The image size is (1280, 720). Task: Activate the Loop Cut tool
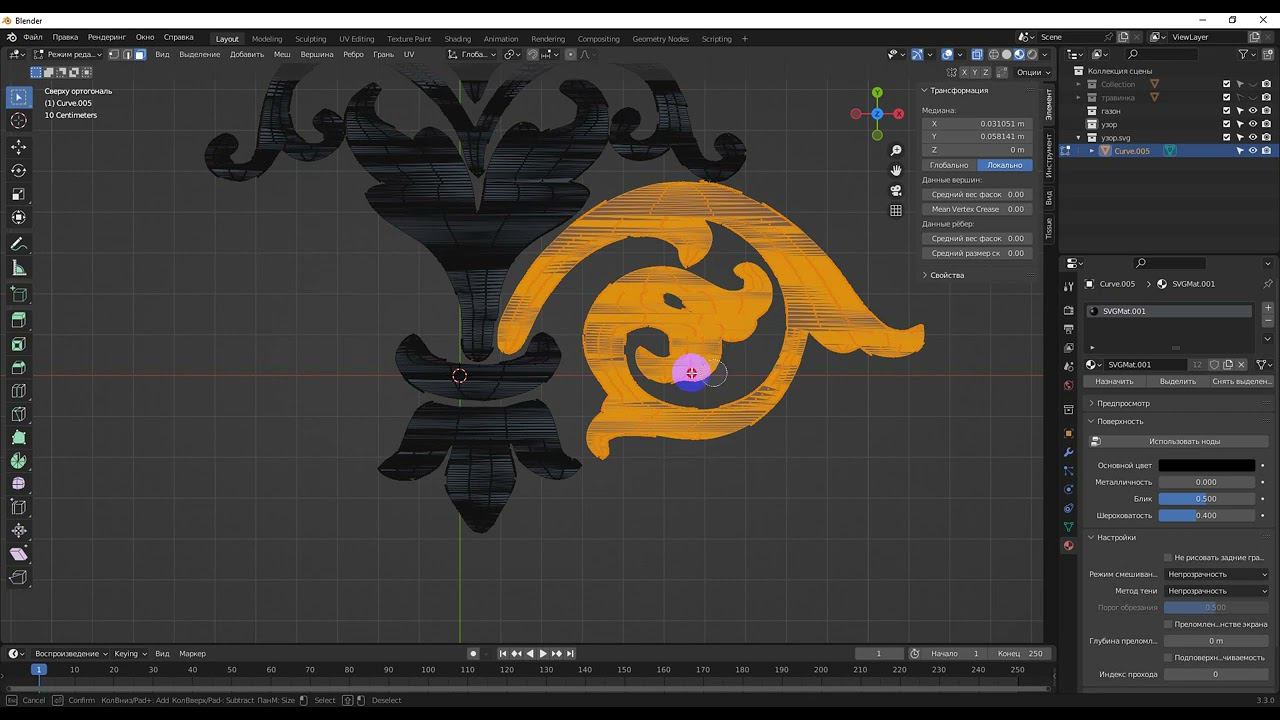pyautogui.click(x=18, y=391)
